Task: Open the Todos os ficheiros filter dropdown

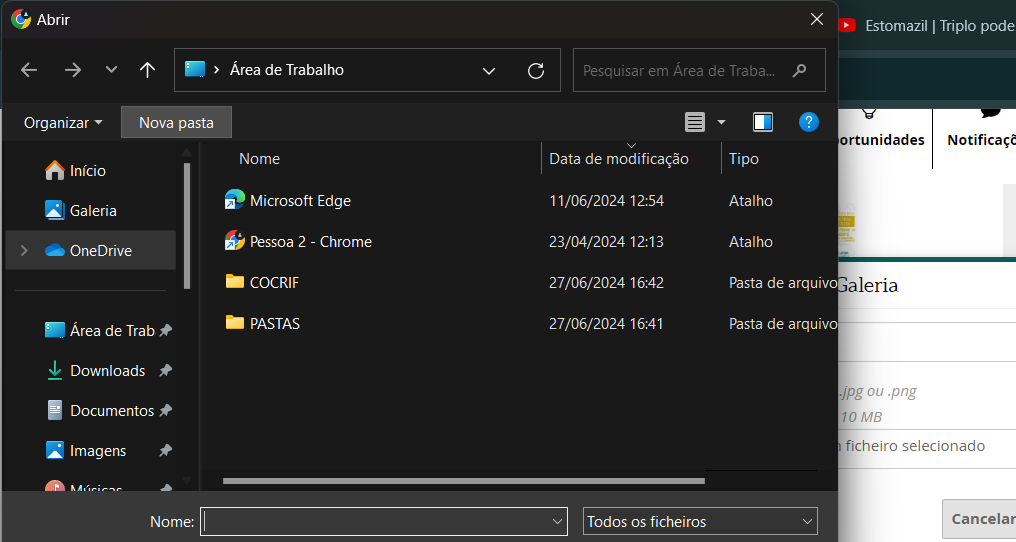Action: pyautogui.click(x=700, y=521)
